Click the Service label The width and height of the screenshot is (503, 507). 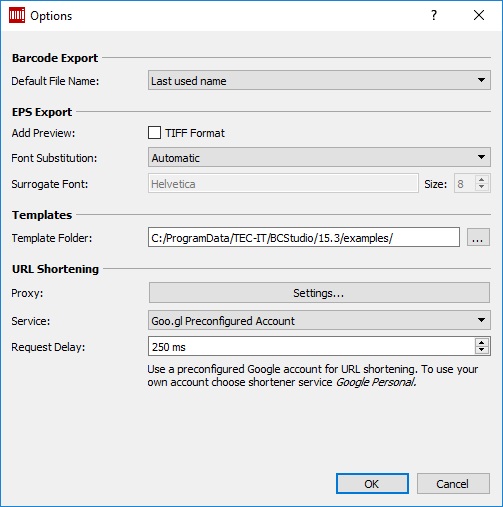pyautogui.click(x=31, y=321)
